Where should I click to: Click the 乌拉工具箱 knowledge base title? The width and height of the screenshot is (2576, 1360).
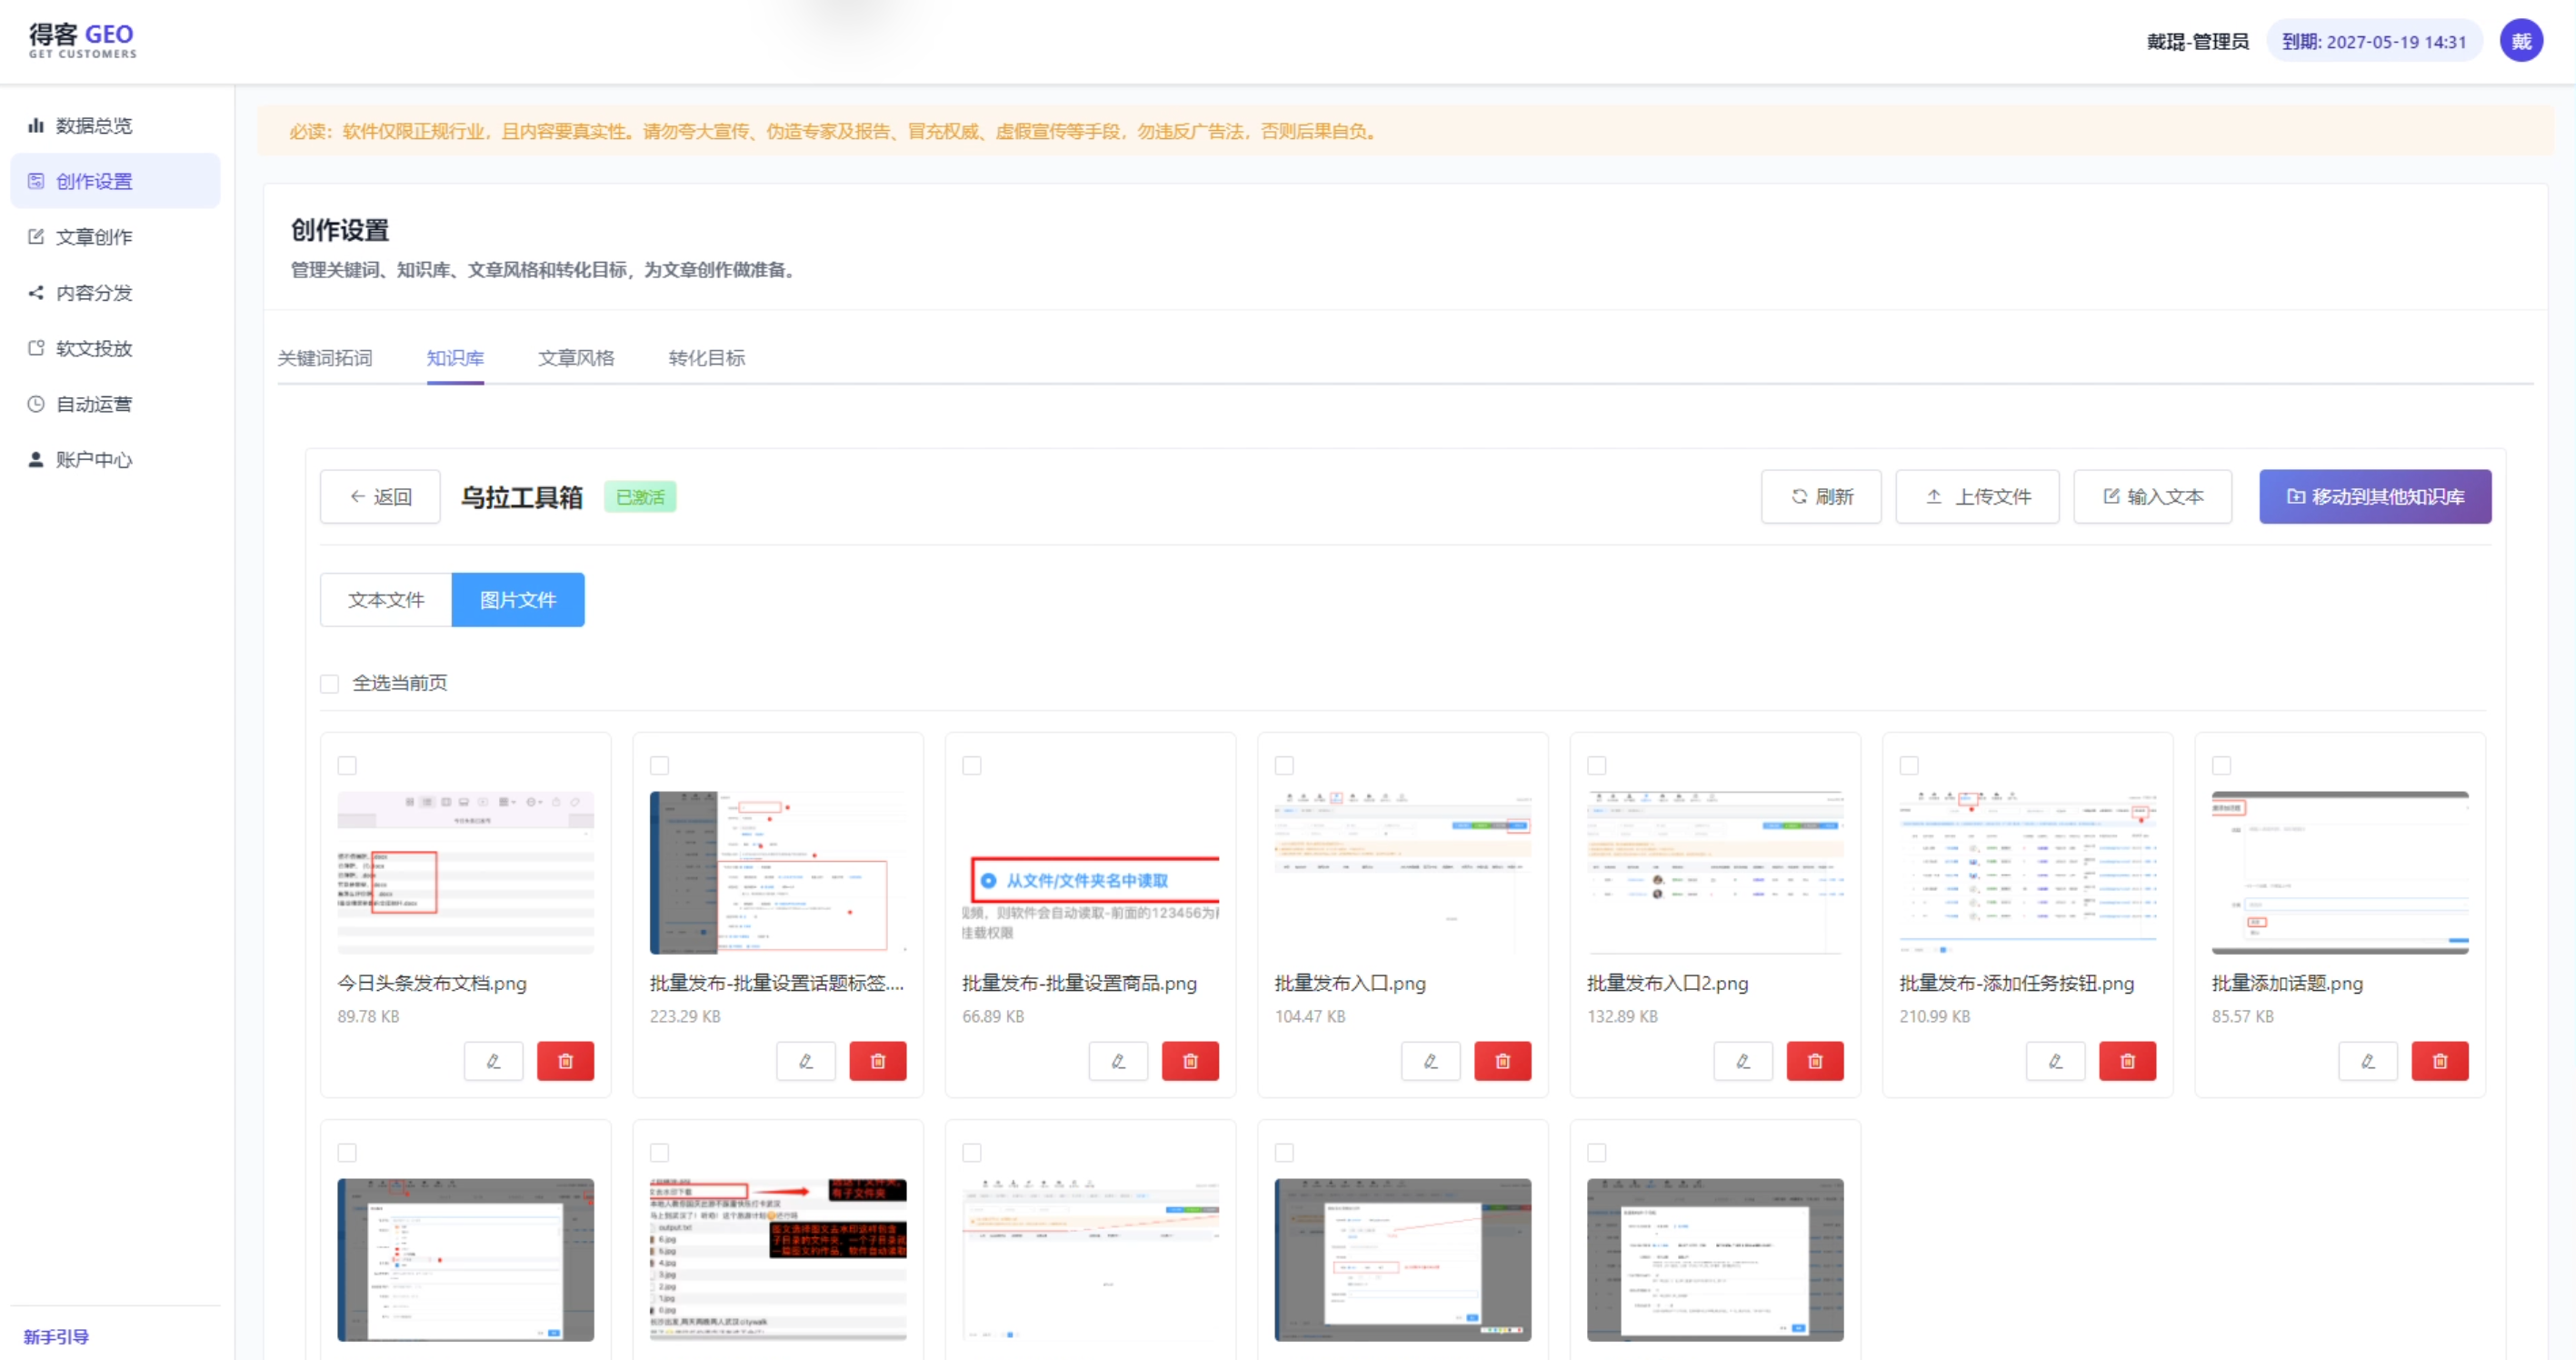click(521, 497)
